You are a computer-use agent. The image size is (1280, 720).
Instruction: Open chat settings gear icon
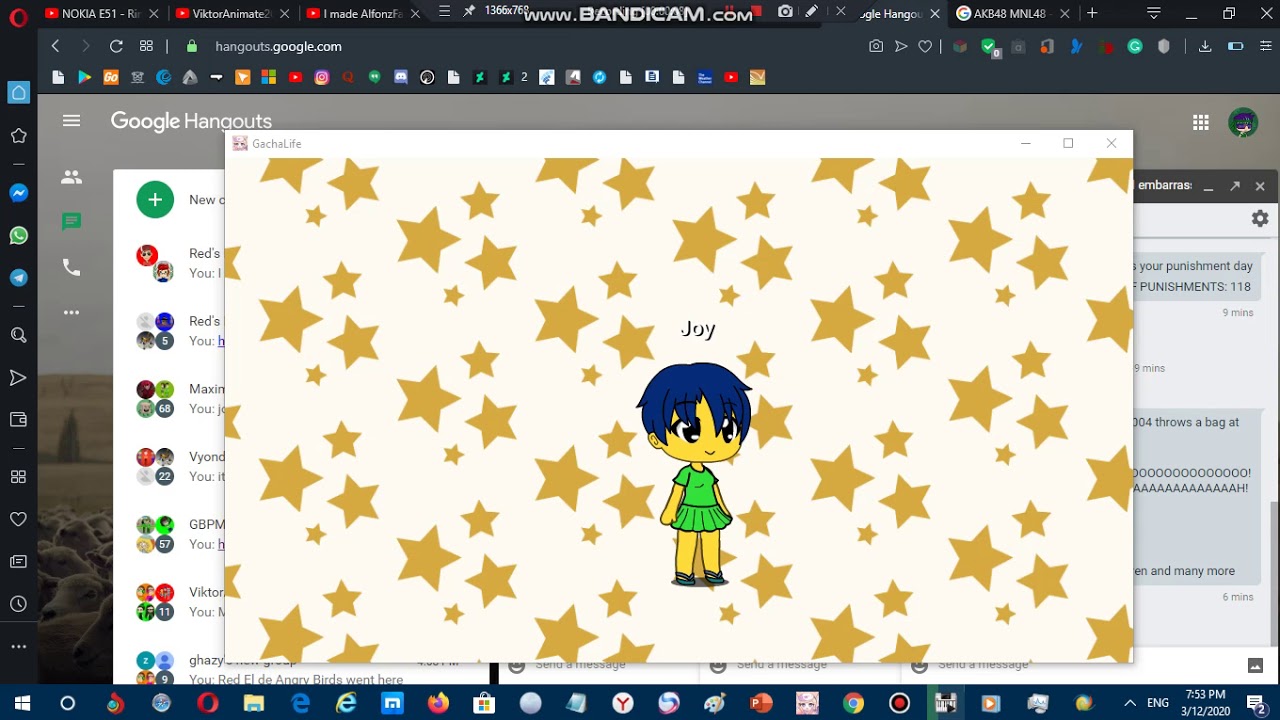(1260, 218)
